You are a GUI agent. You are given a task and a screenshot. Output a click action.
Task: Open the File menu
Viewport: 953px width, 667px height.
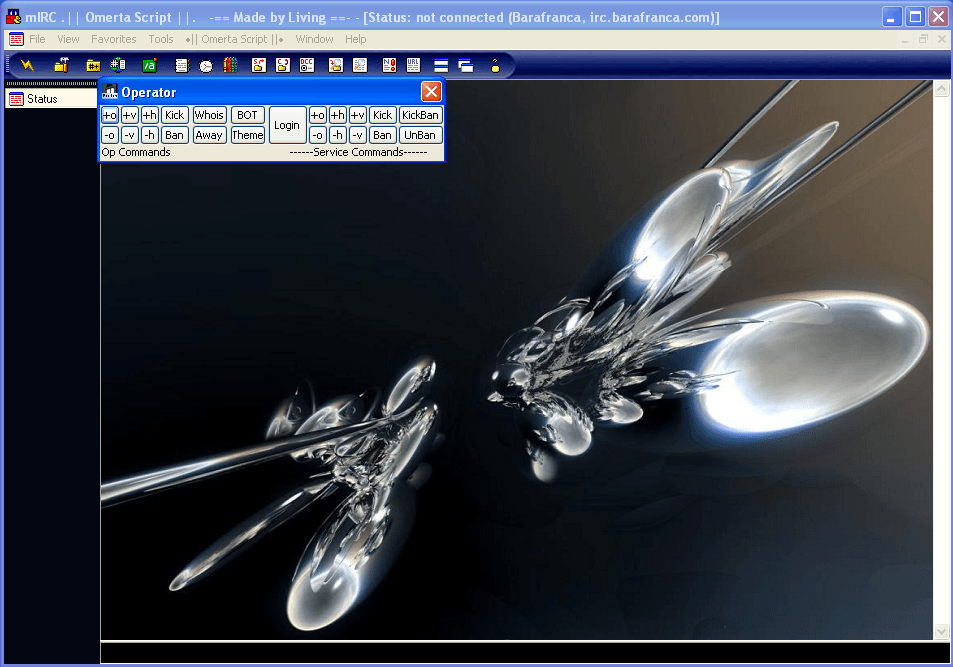coord(37,39)
